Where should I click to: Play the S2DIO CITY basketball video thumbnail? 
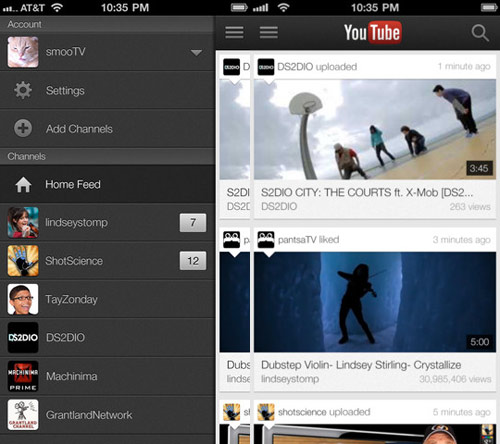[x=375, y=129]
